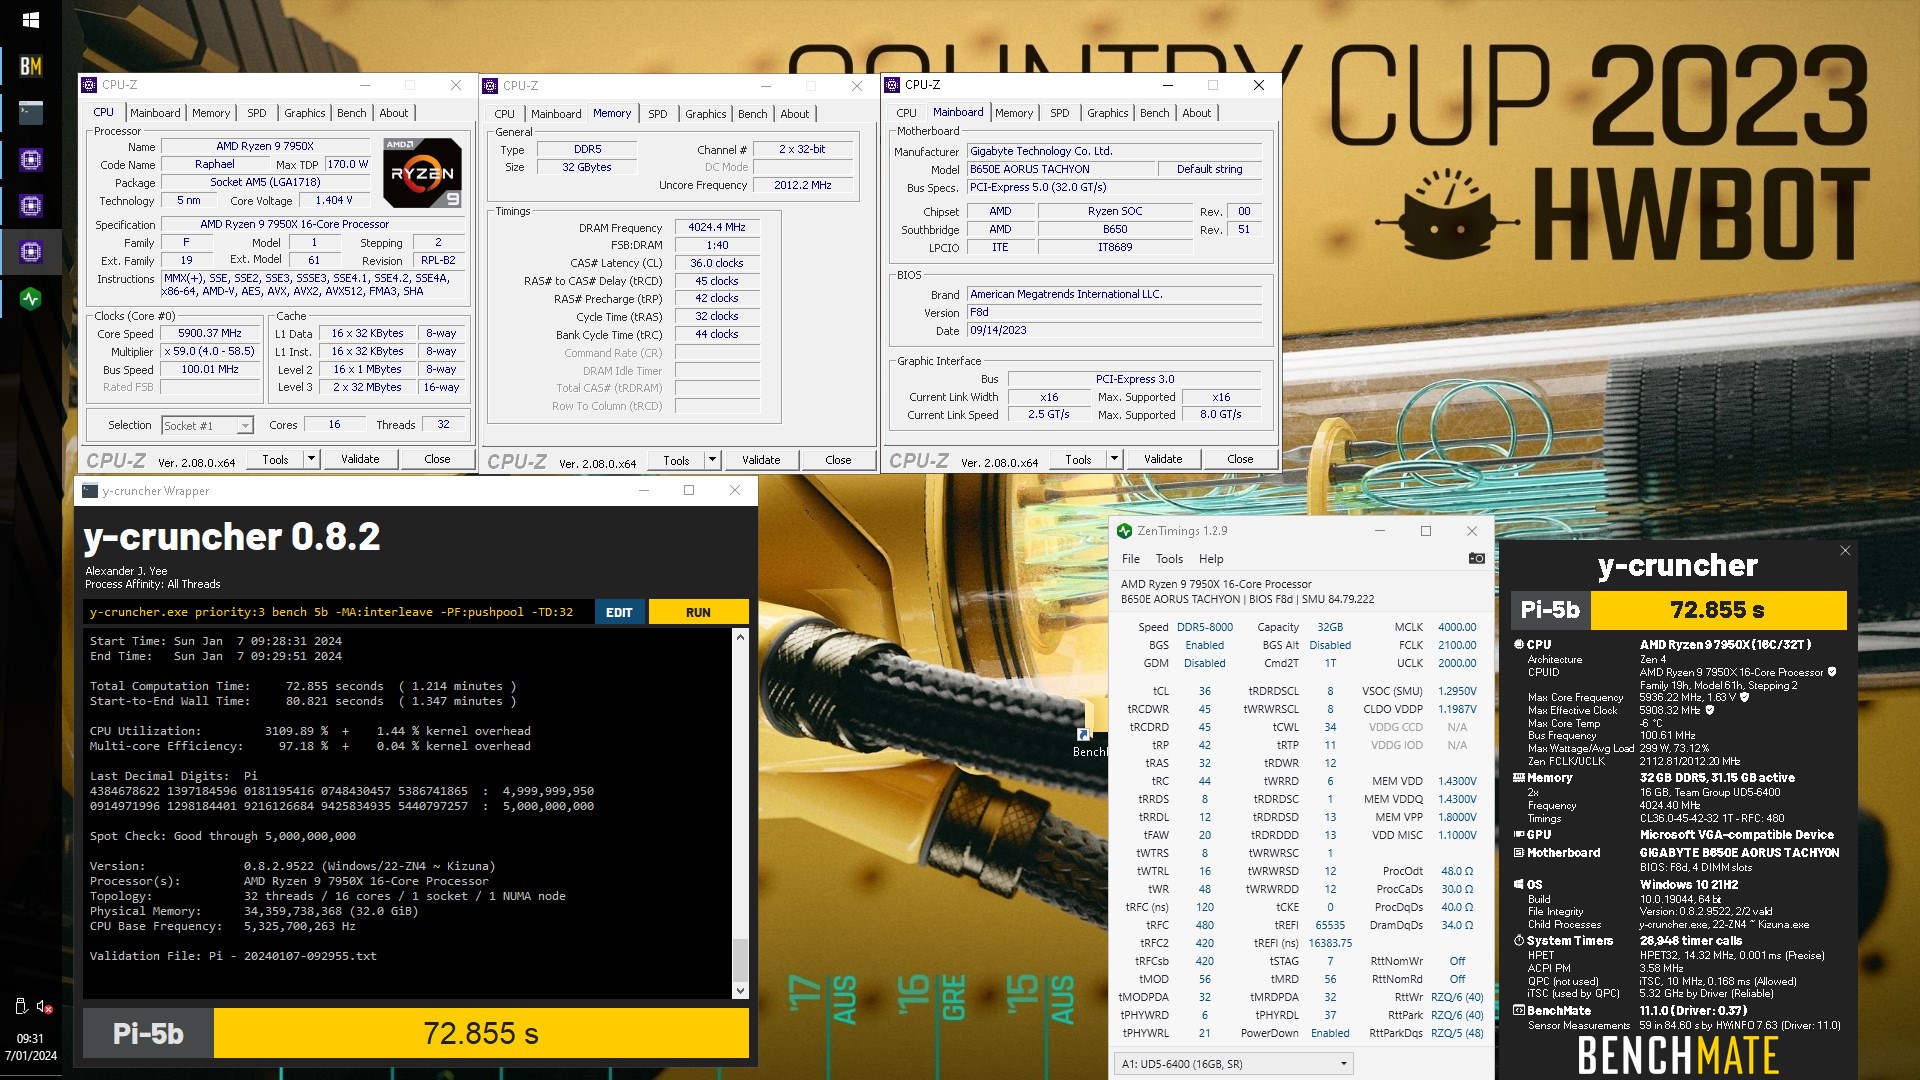Click the Memory section icon in BenchMate panel
Image resolution: width=1920 pixels, height=1080 pixels.
tap(1519, 777)
